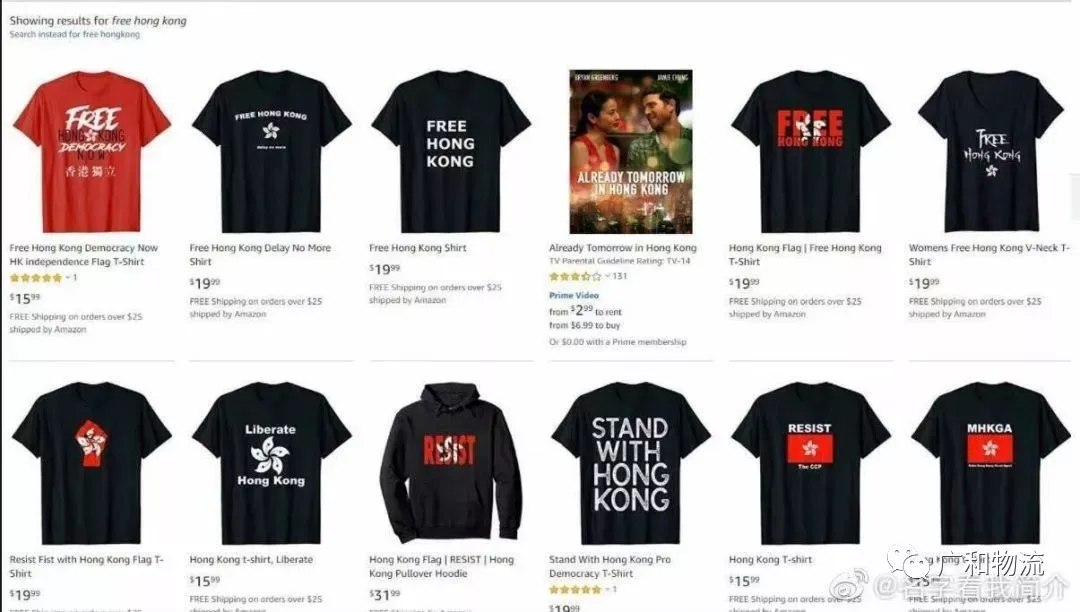Screen dimensions: 1080x612
Task: Click the MHKGA flag shirt thumbnail
Action: 990,463
